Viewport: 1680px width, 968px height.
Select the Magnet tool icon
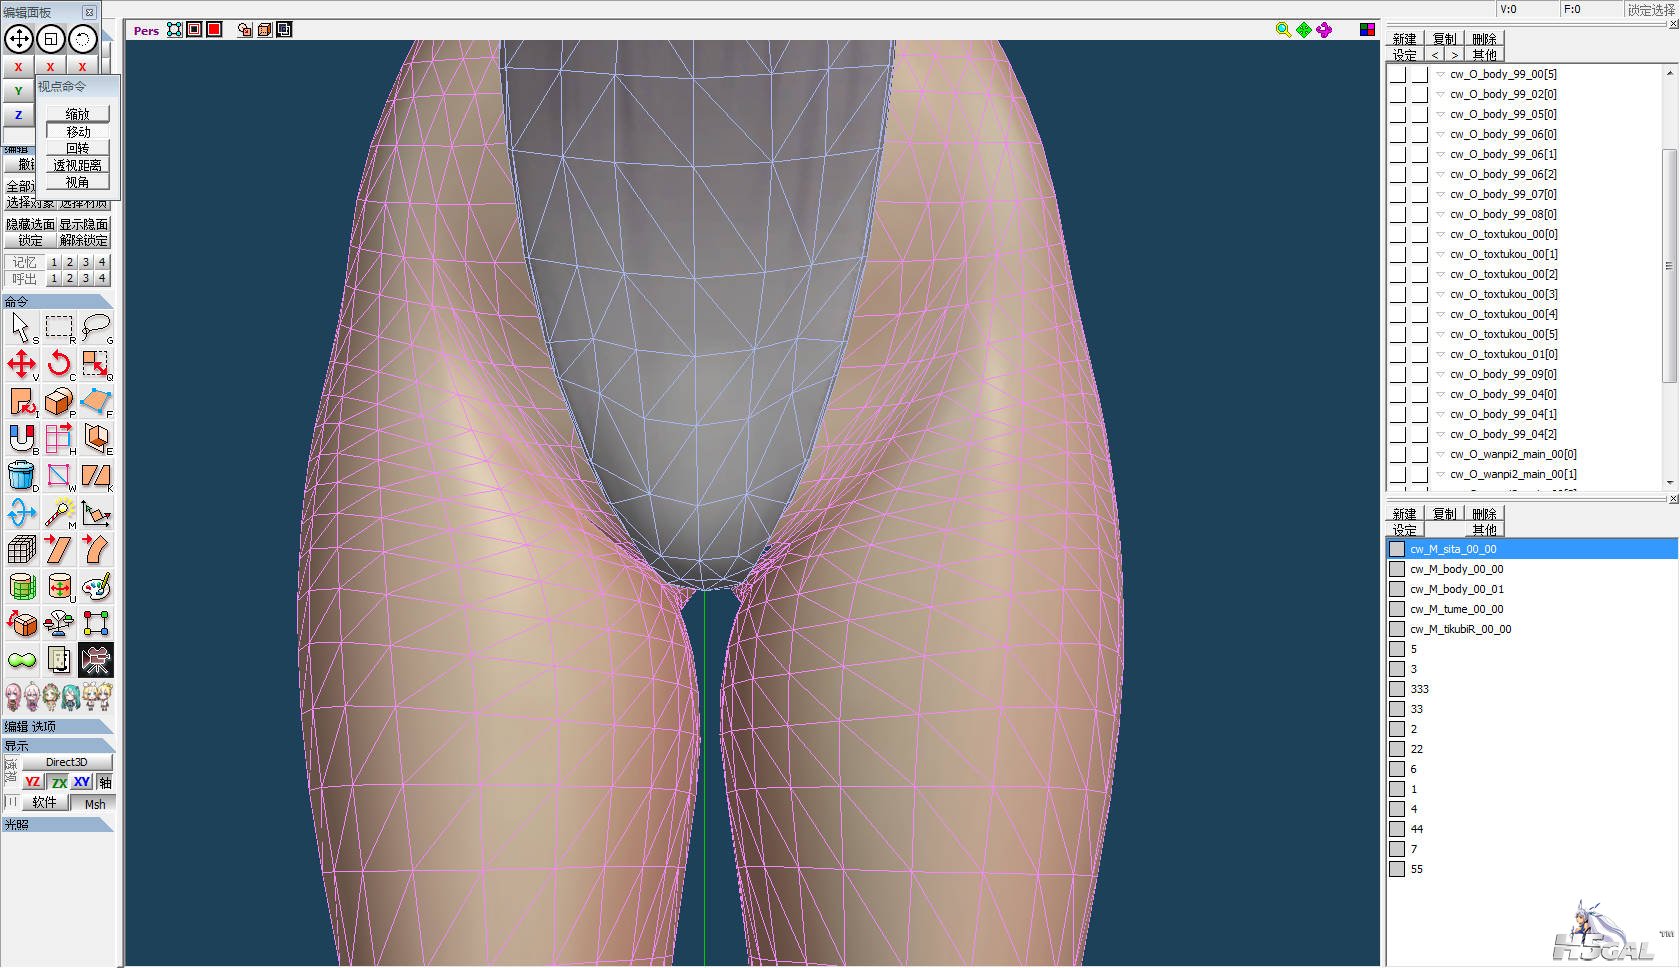coord(21,438)
